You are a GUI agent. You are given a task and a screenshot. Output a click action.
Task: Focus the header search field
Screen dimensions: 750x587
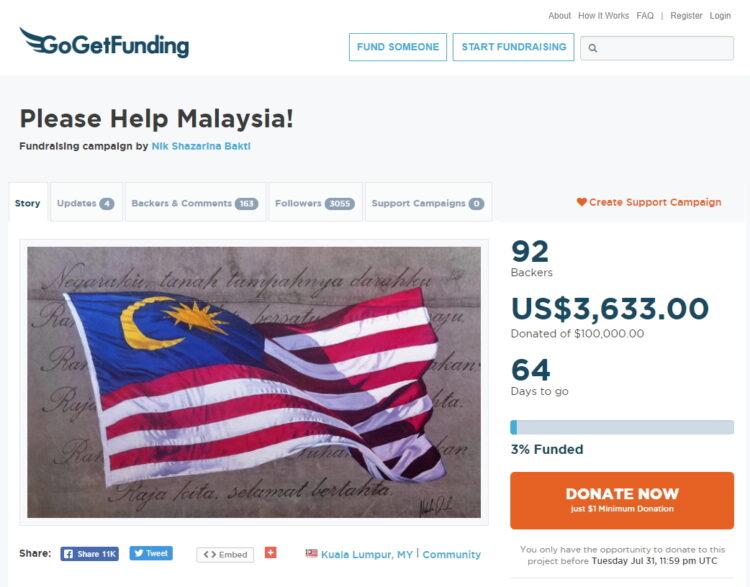coord(657,48)
